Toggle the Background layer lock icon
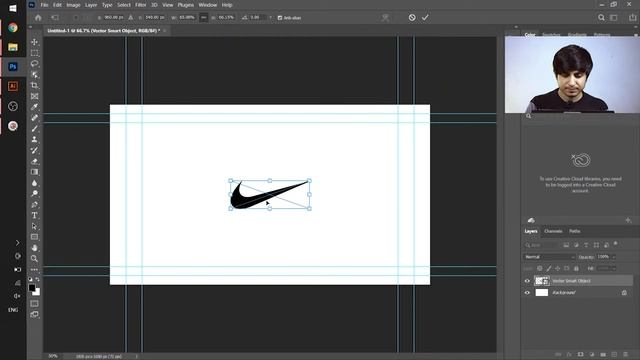 pyautogui.click(x=624, y=293)
